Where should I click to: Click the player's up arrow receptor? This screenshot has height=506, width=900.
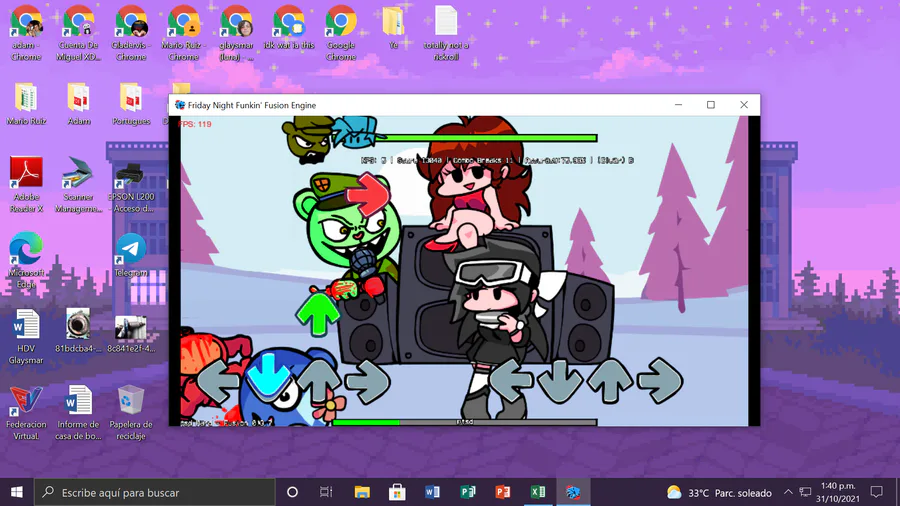pyautogui.click(x=610, y=380)
